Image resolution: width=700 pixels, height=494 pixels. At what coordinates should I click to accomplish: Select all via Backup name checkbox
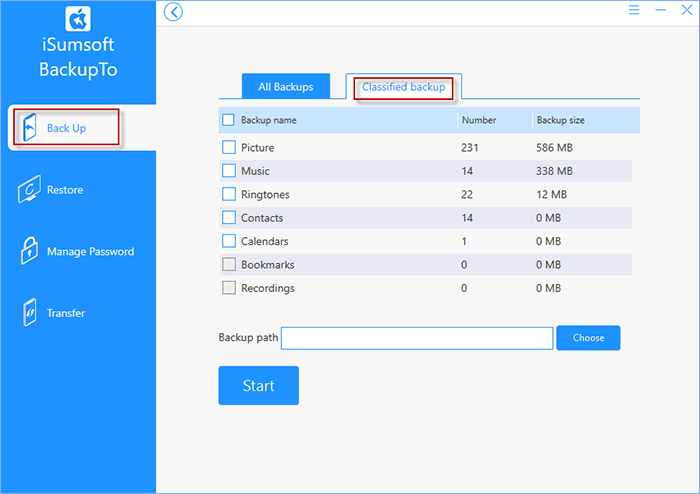[x=229, y=120]
